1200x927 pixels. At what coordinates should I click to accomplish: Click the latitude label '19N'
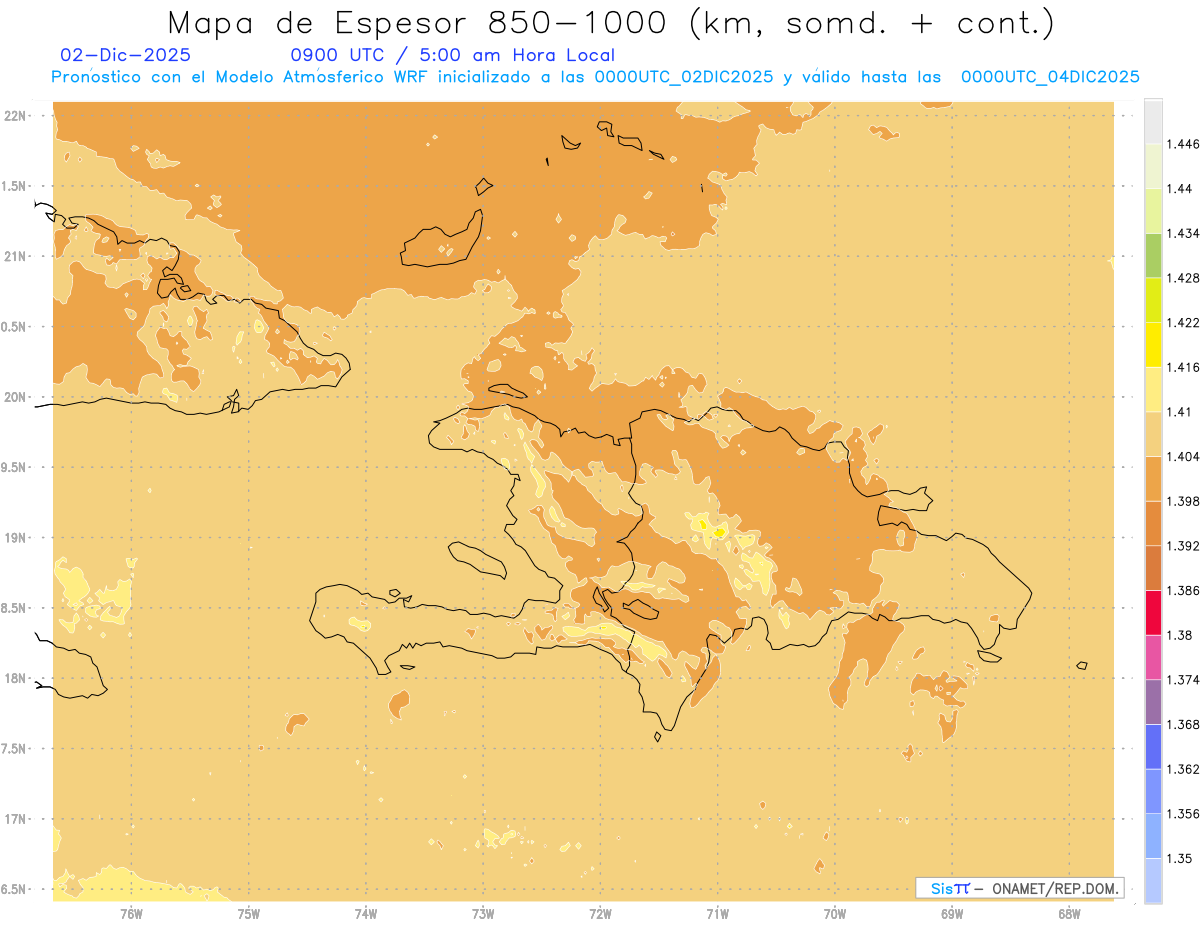point(15,537)
